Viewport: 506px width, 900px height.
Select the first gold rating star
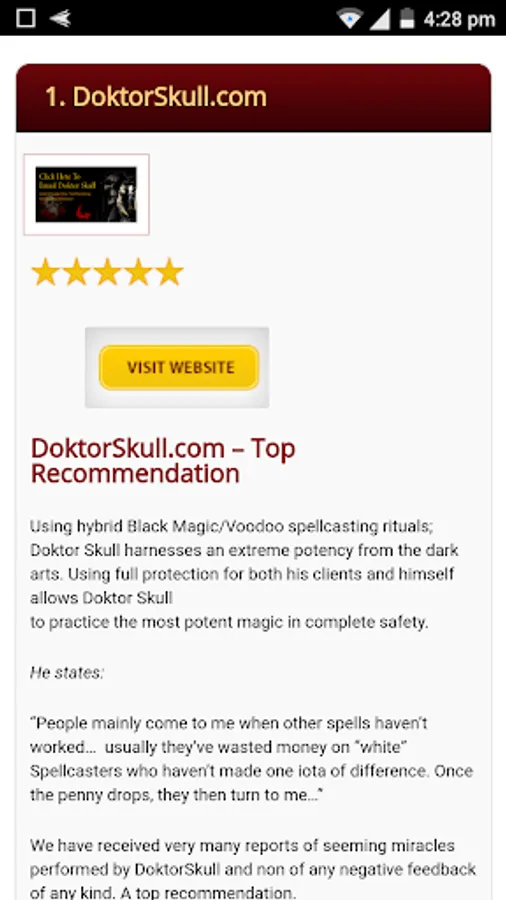click(x=44, y=272)
